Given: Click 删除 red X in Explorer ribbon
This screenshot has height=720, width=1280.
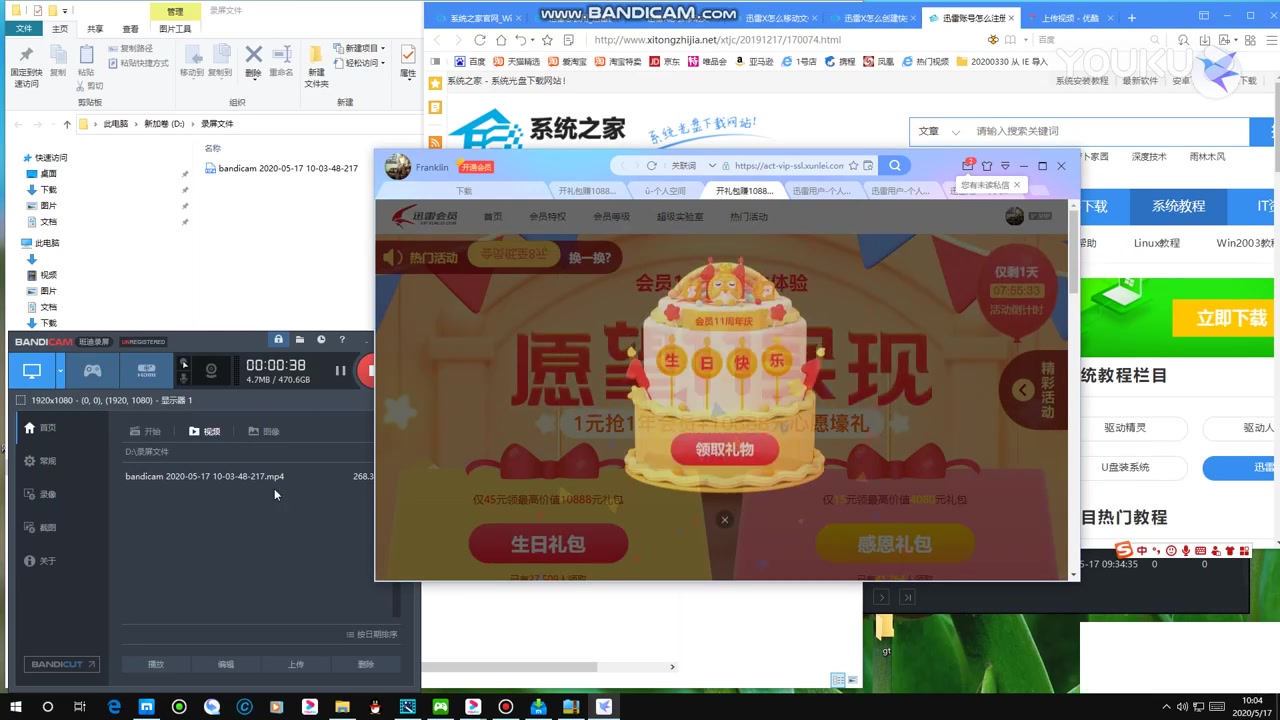Looking at the screenshot, I should [x=253, y=61].
